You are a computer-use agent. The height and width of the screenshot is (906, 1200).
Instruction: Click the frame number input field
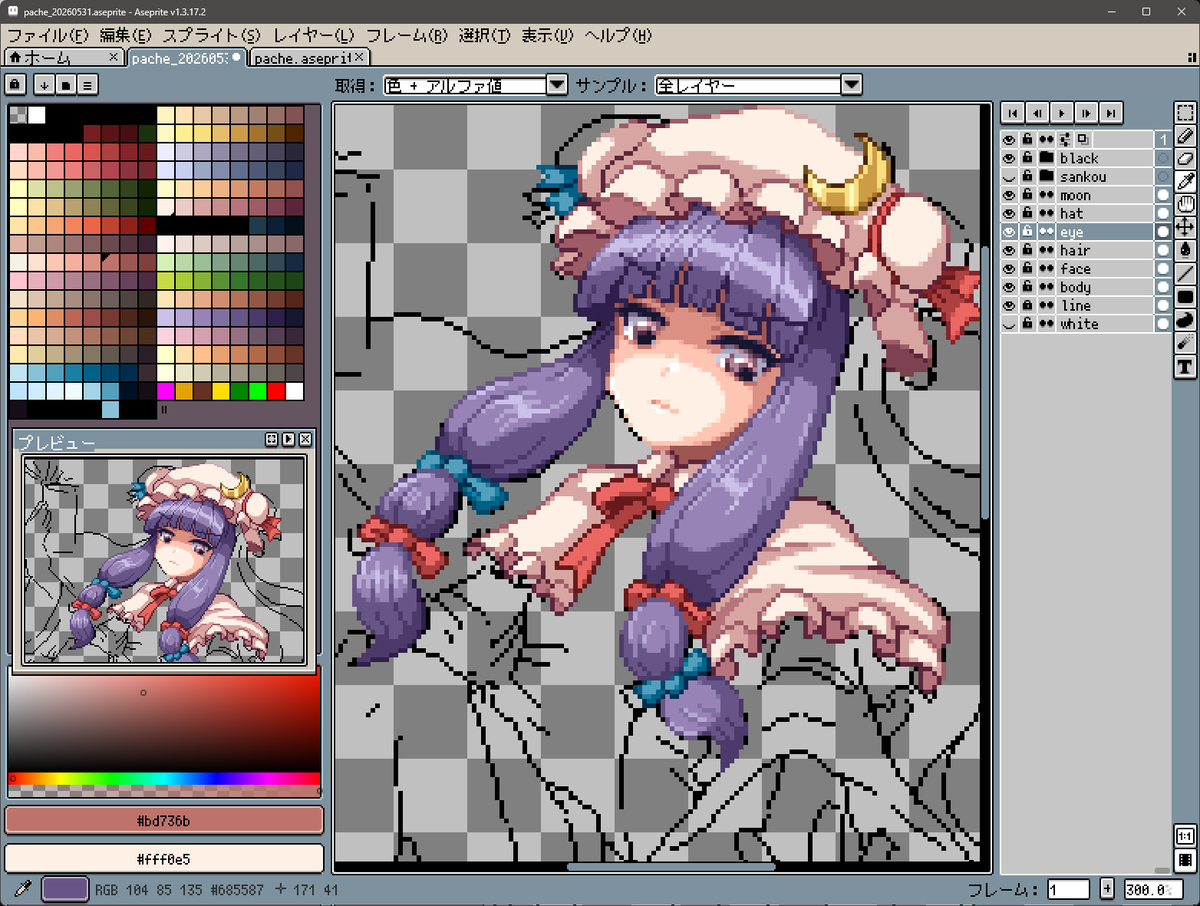pos(1069,889)
